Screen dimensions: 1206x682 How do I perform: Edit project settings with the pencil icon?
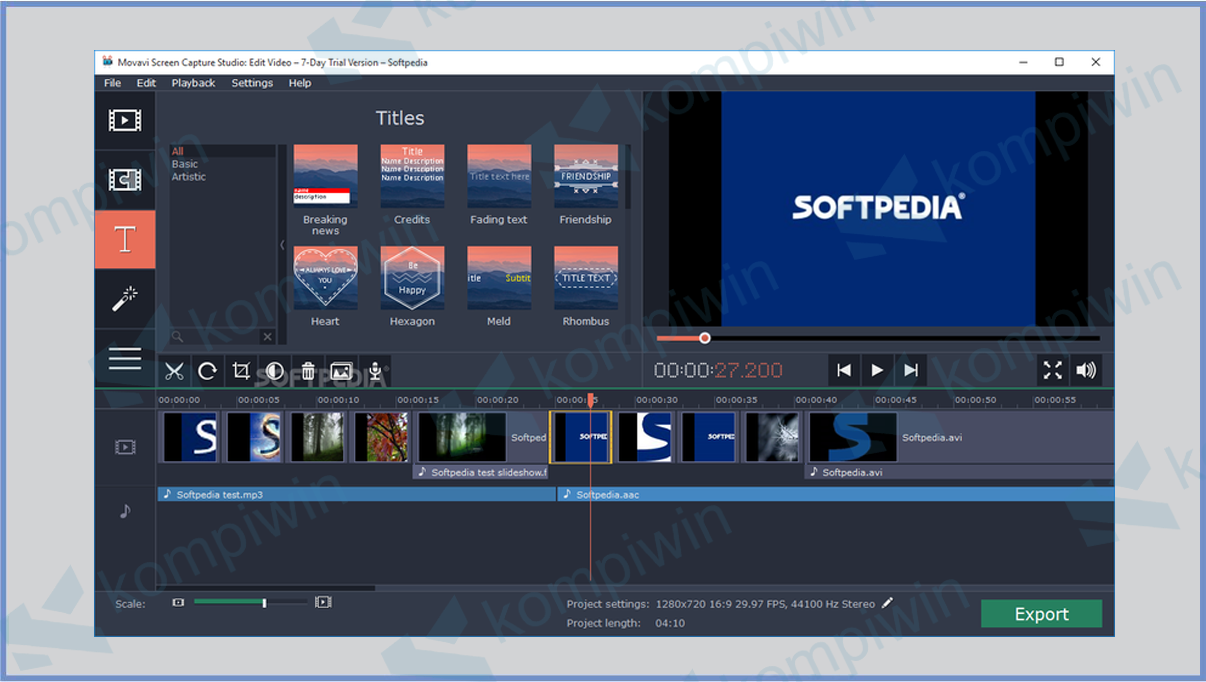click(x=887, y=603)
